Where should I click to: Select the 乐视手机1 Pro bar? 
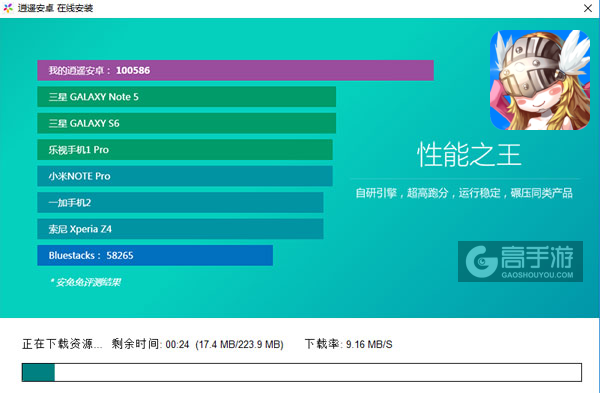point(185,150)
